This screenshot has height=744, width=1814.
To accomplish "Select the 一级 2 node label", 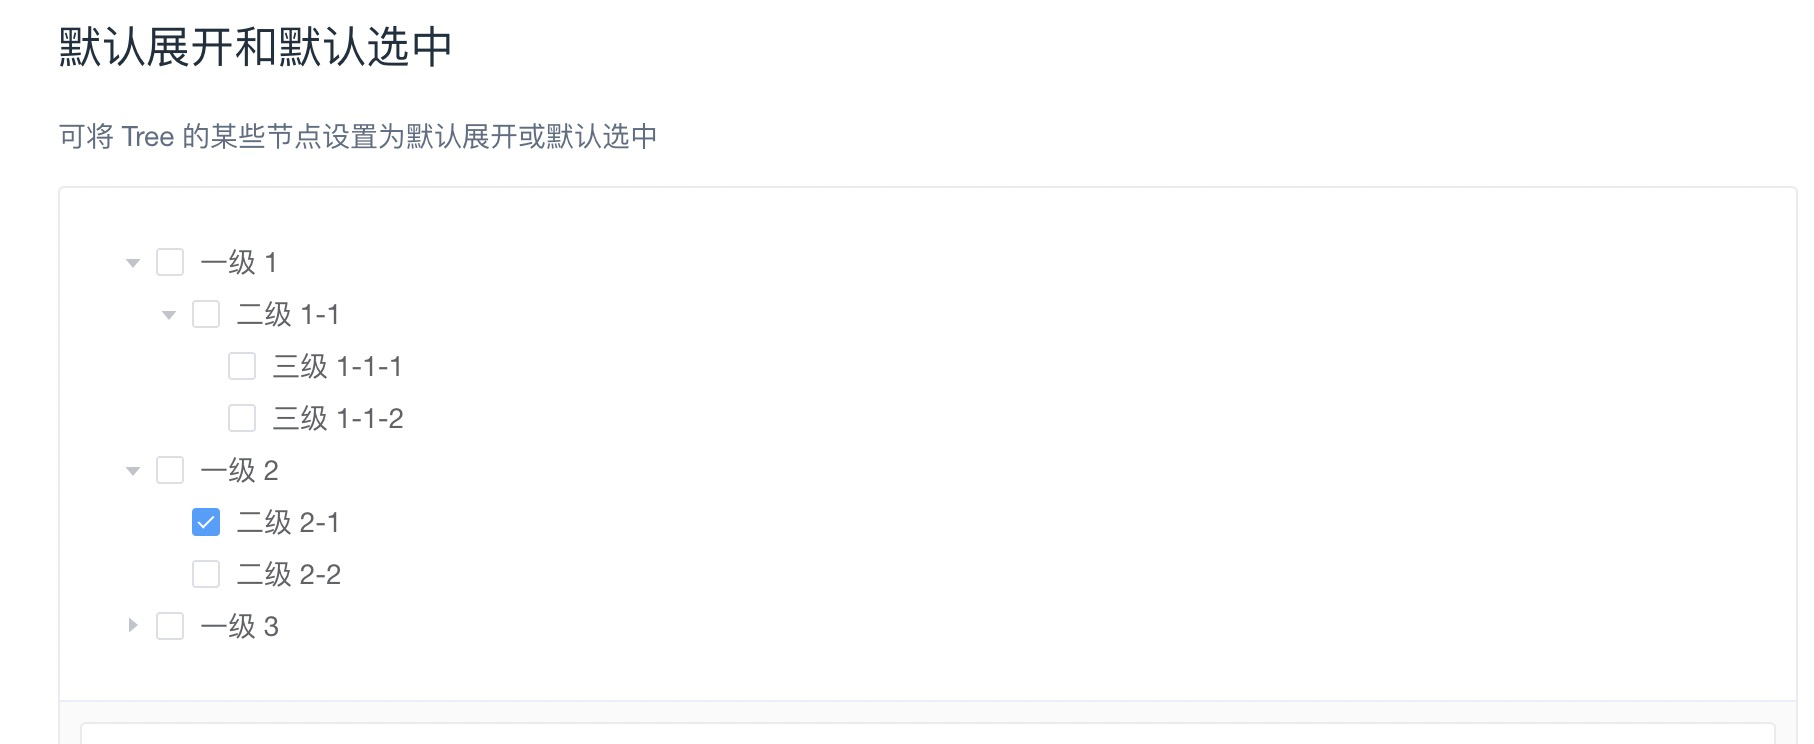I will tap(240, 470).
